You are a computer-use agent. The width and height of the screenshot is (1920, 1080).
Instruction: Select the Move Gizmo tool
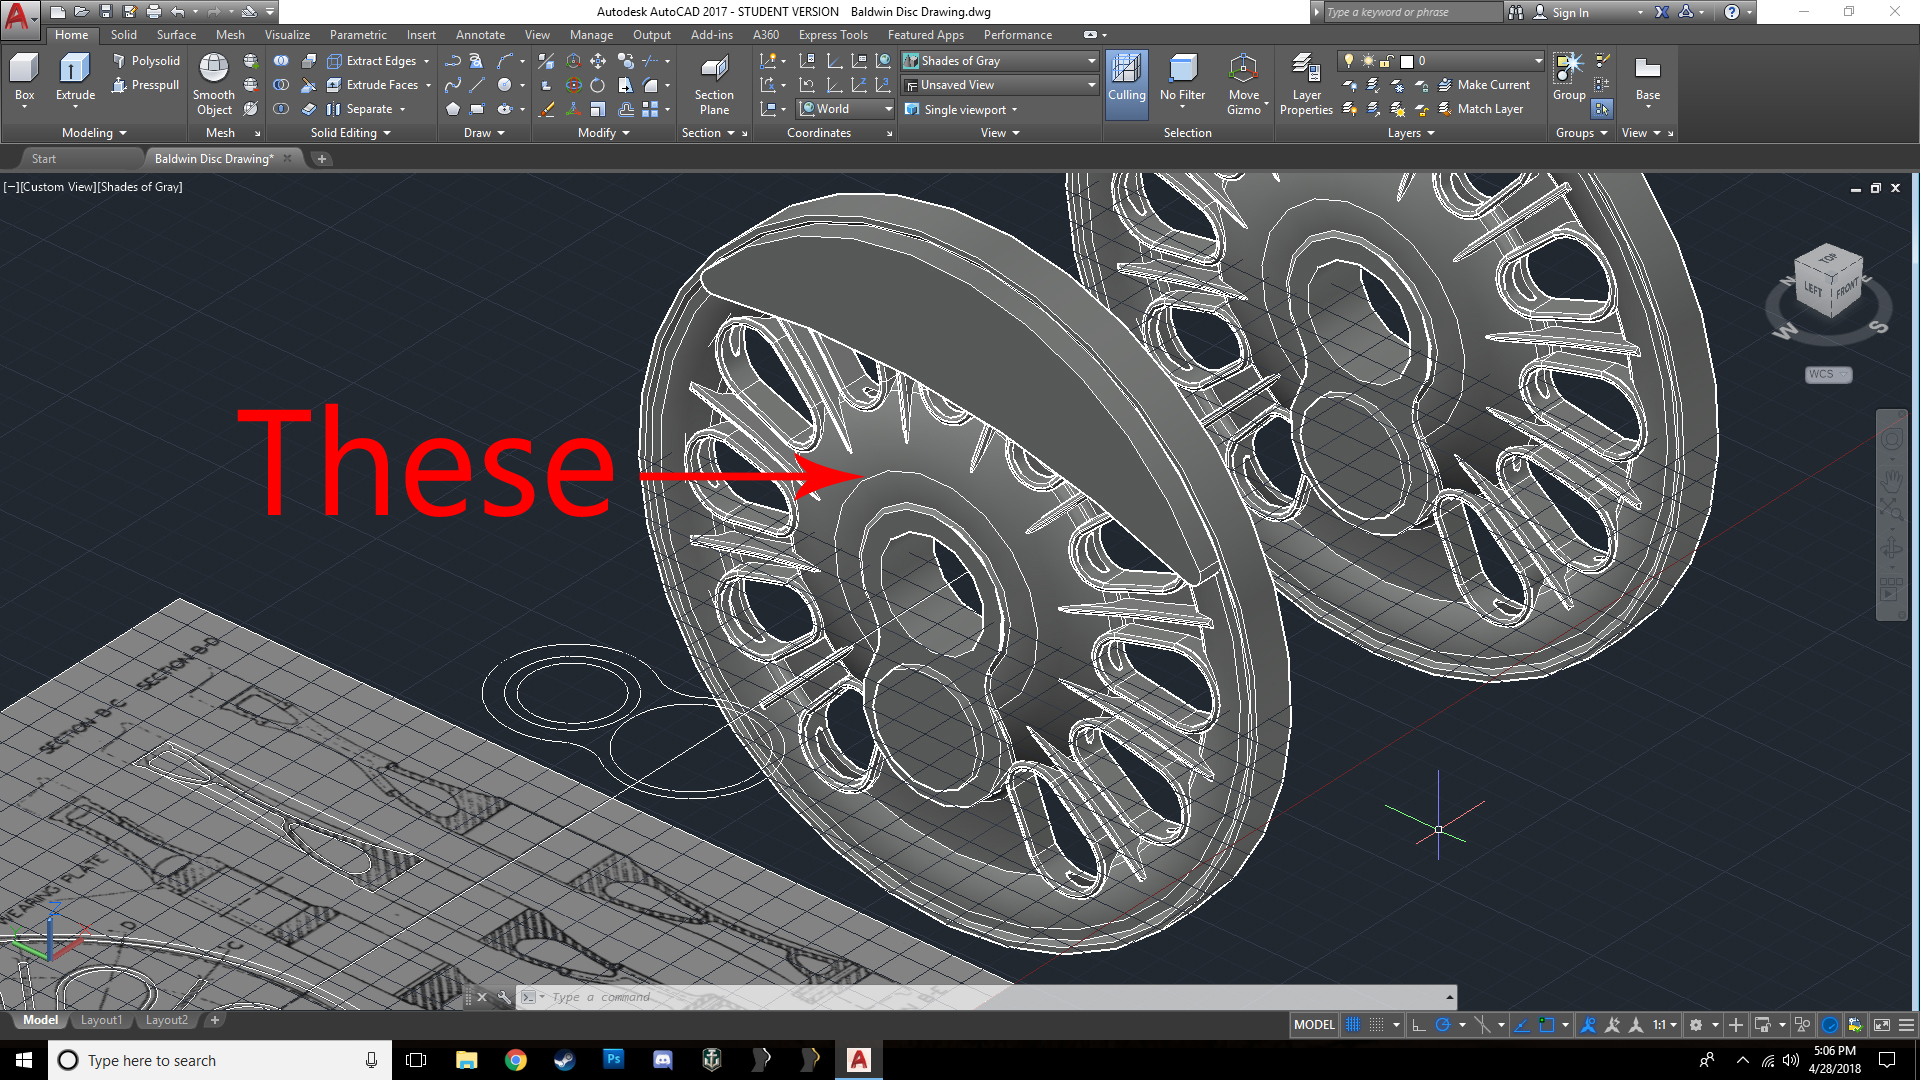1244,85
